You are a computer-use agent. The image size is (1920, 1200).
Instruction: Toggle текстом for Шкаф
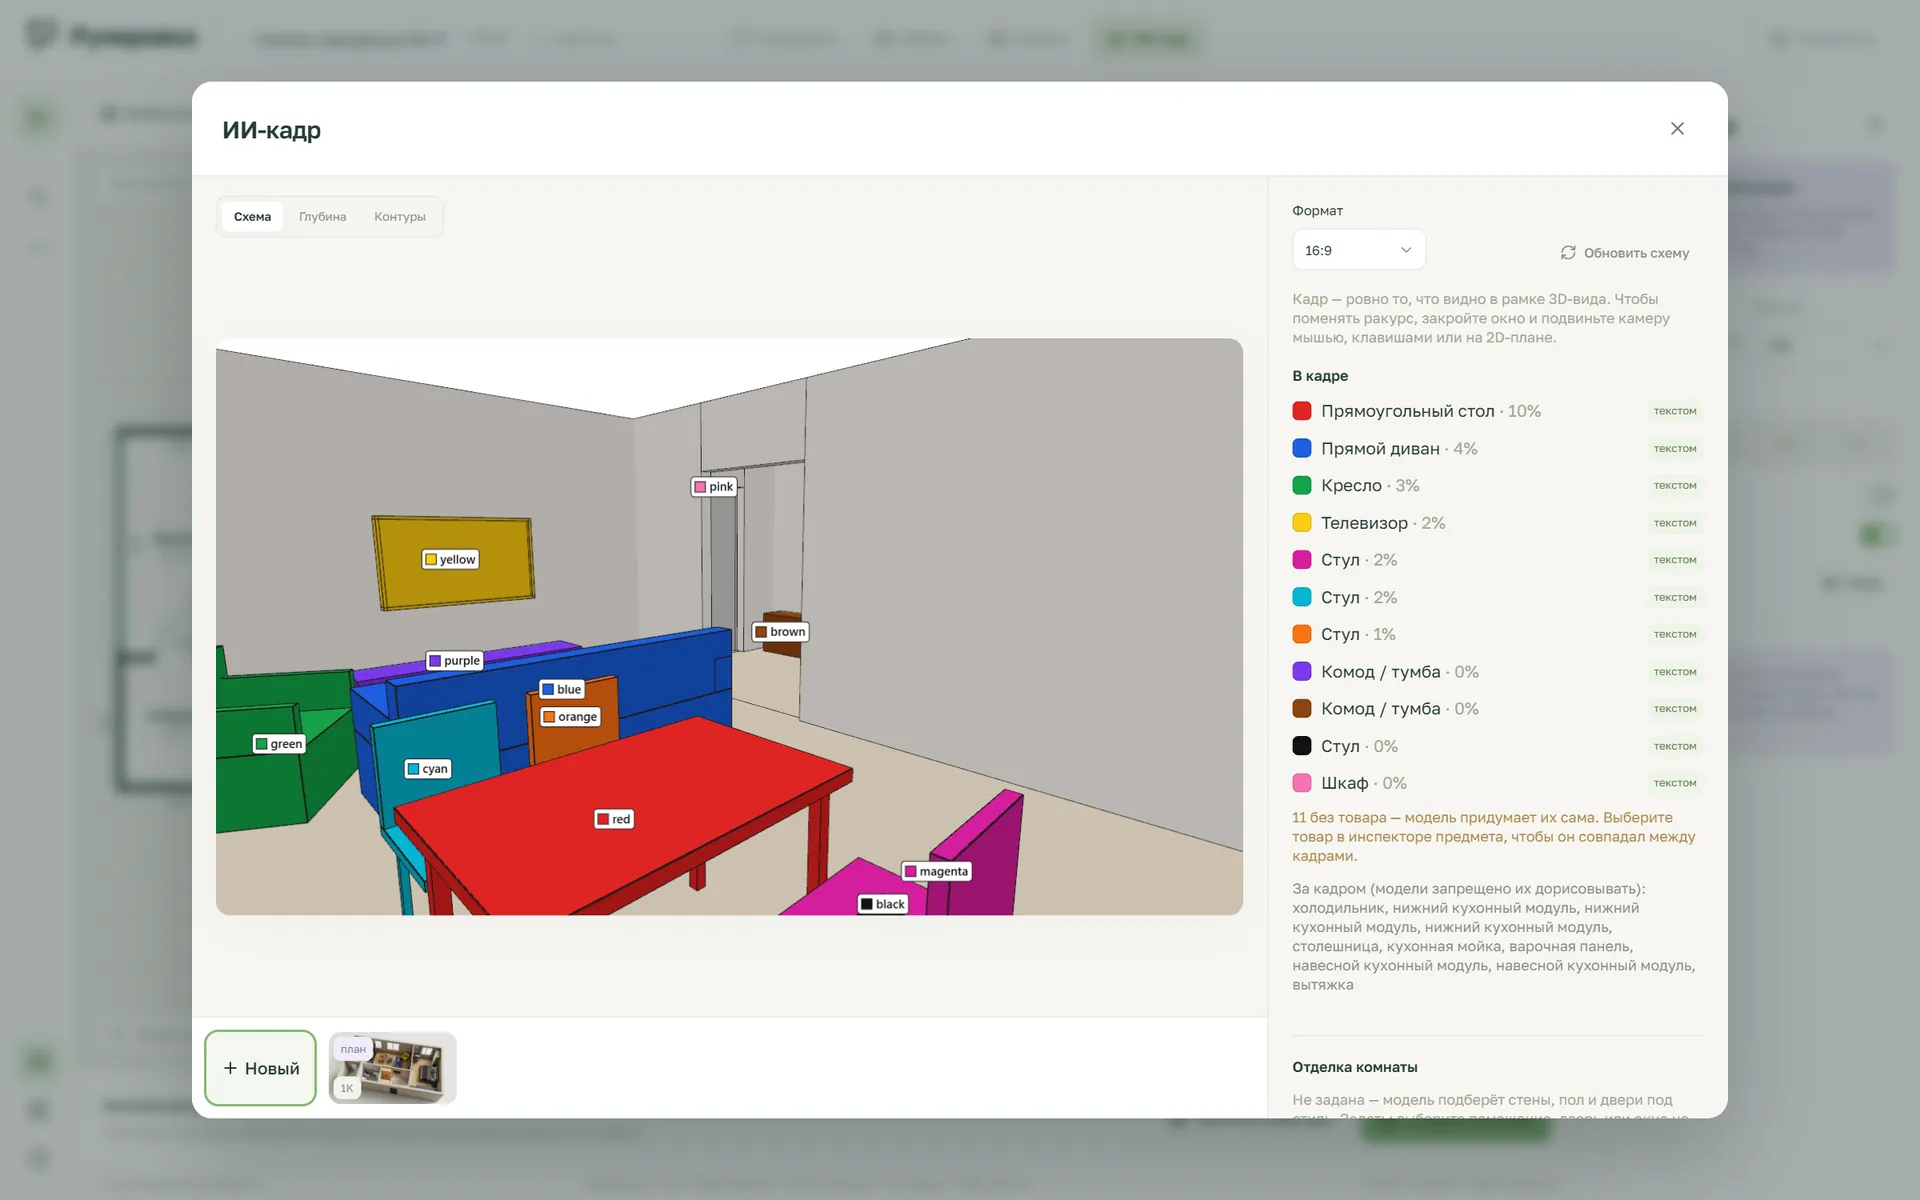point(1675,783)
